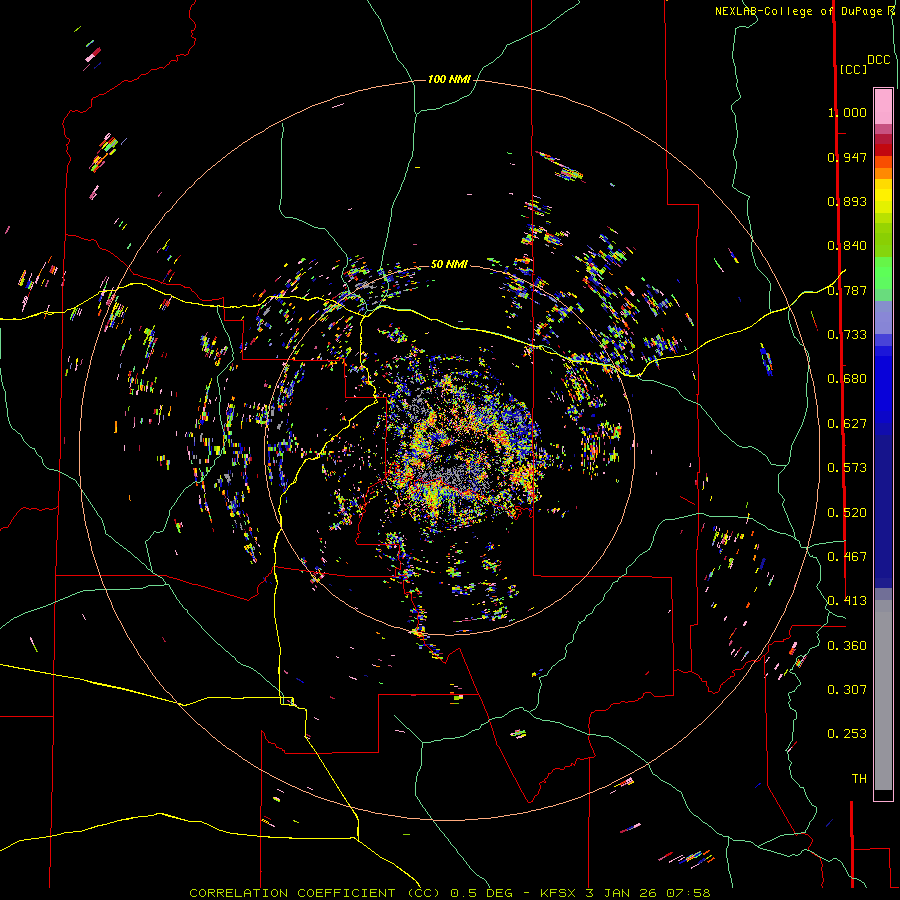
Task: Click the 0.467 scale value
Action: 847,557
